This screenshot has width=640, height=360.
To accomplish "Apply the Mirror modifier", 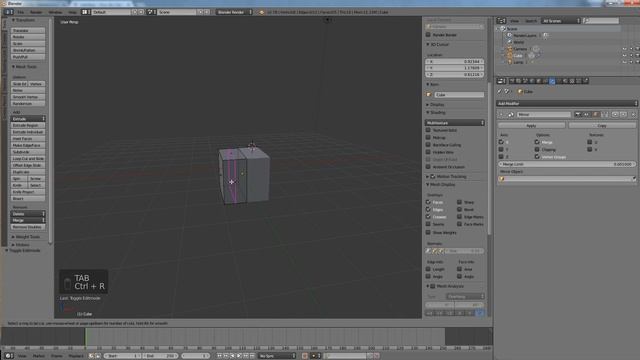I will (x=531, y=125).
